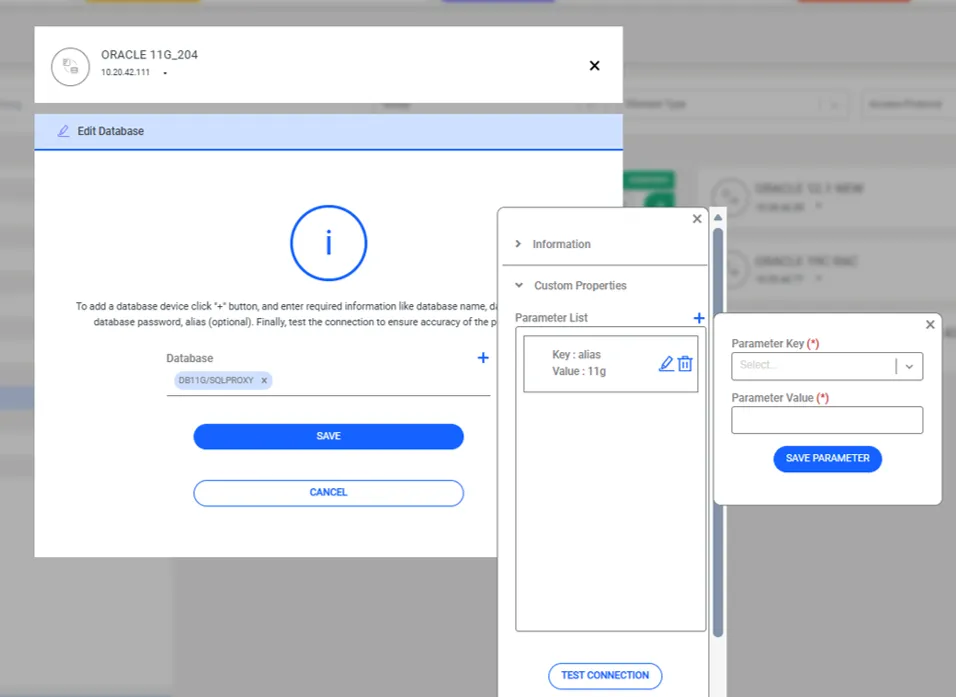Click the SAVE PARAMETER button
The height and width of the screenshot is (697, 956).
click(x=827, y=458)
